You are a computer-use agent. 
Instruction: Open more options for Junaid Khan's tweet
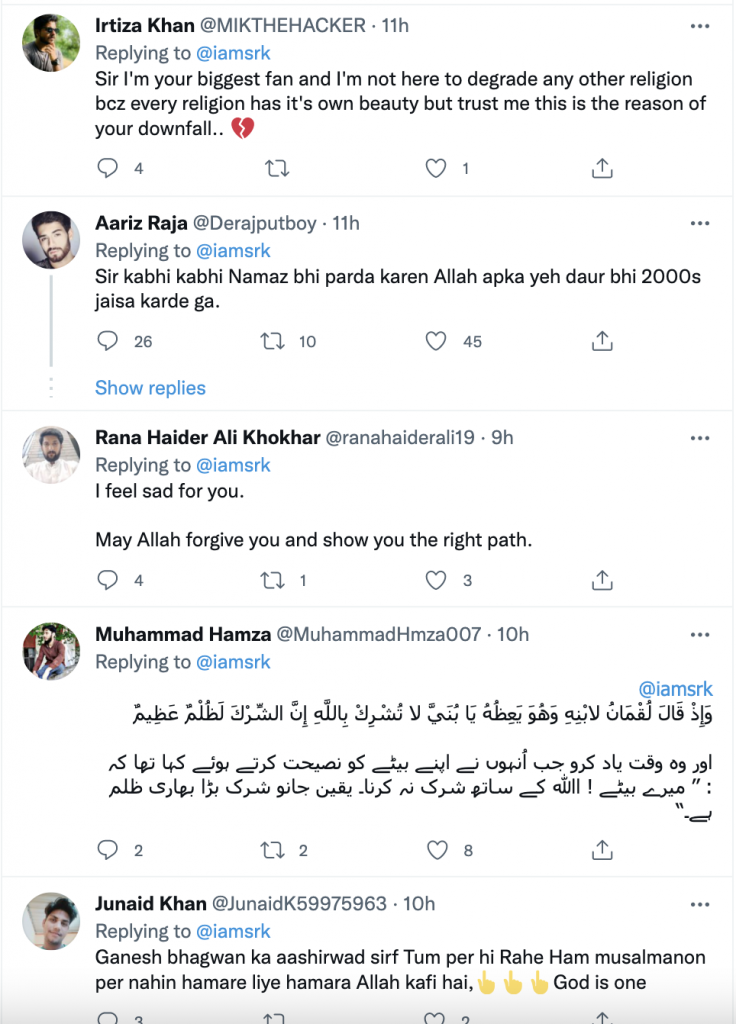[700, 904]
